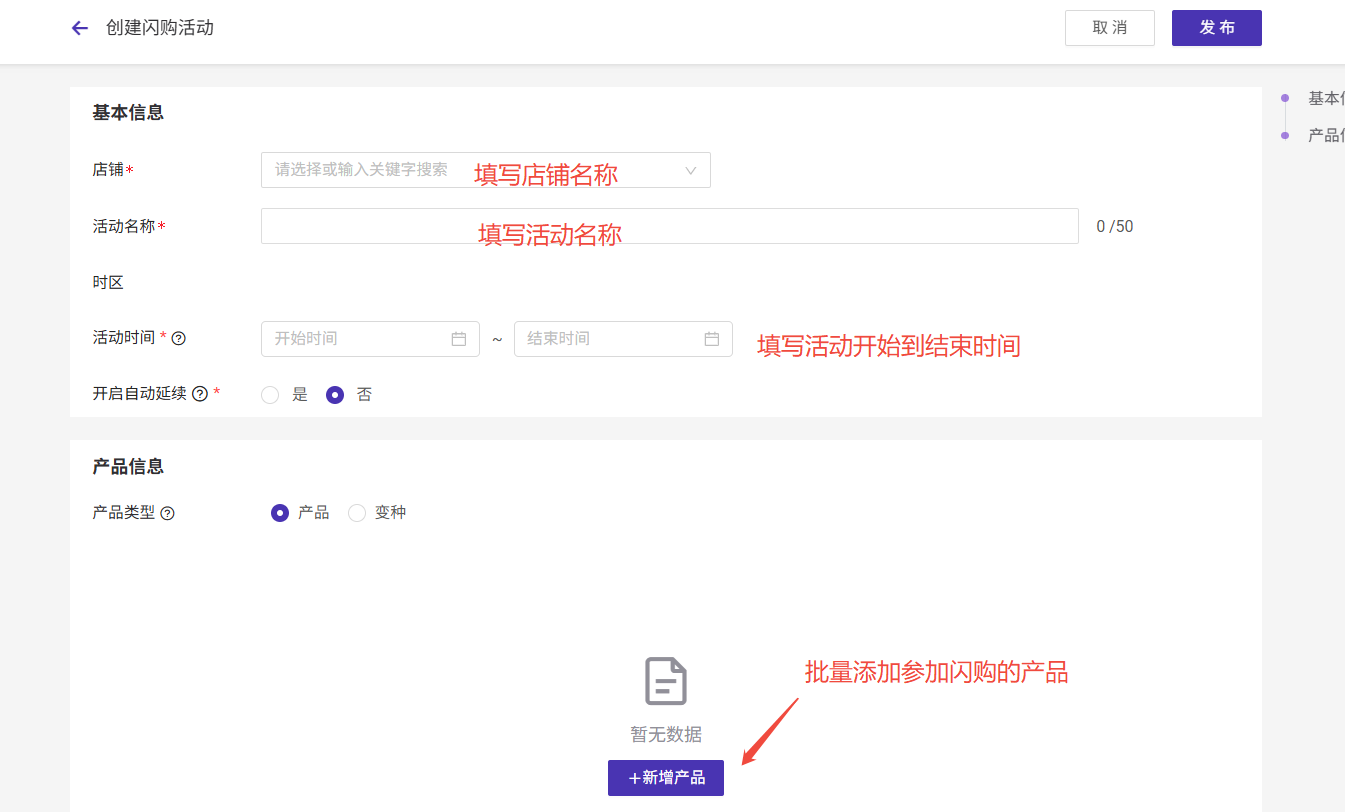
Task: Select 否 for 开启自动延续
Action: coord(335,395)
